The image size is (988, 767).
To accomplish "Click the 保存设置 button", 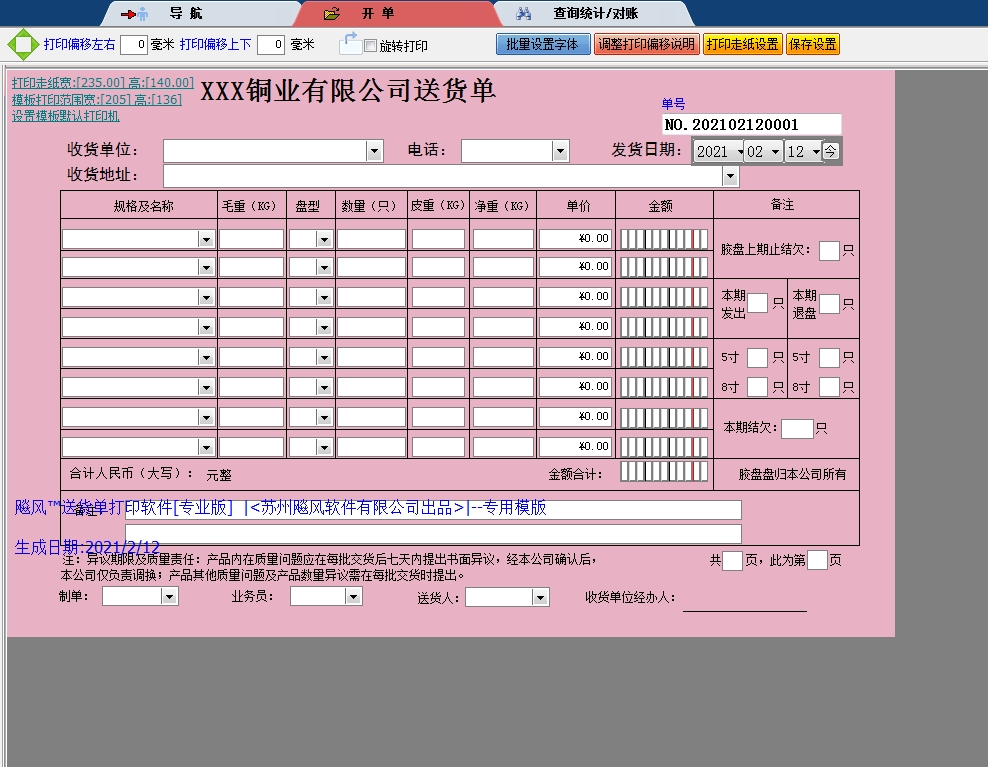I will (x=813, y=44).
